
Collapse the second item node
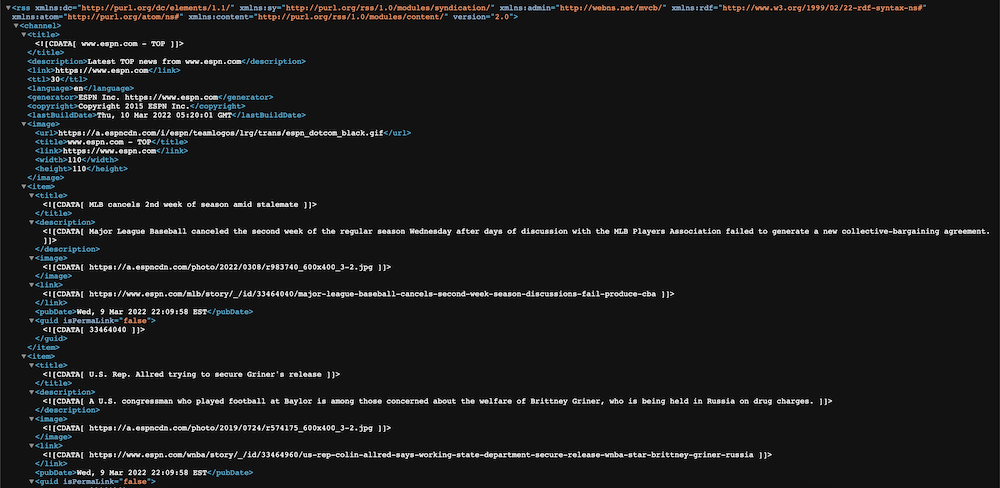[x=24, y=356]
